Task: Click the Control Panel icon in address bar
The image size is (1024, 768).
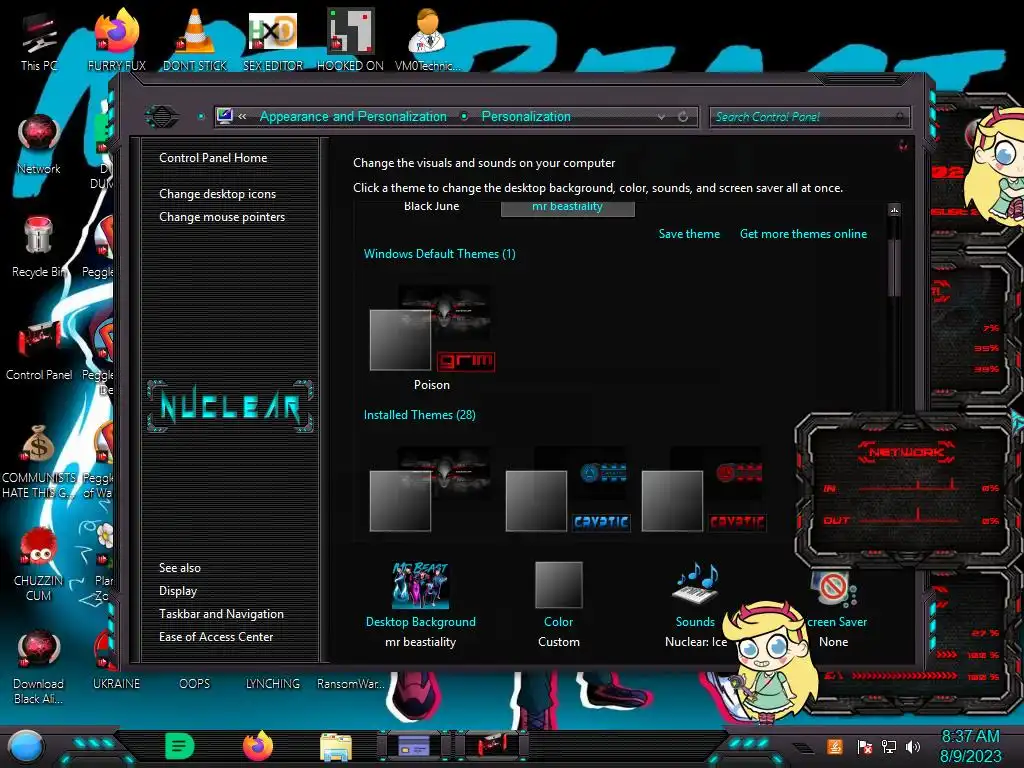Action: click(225, 116)
